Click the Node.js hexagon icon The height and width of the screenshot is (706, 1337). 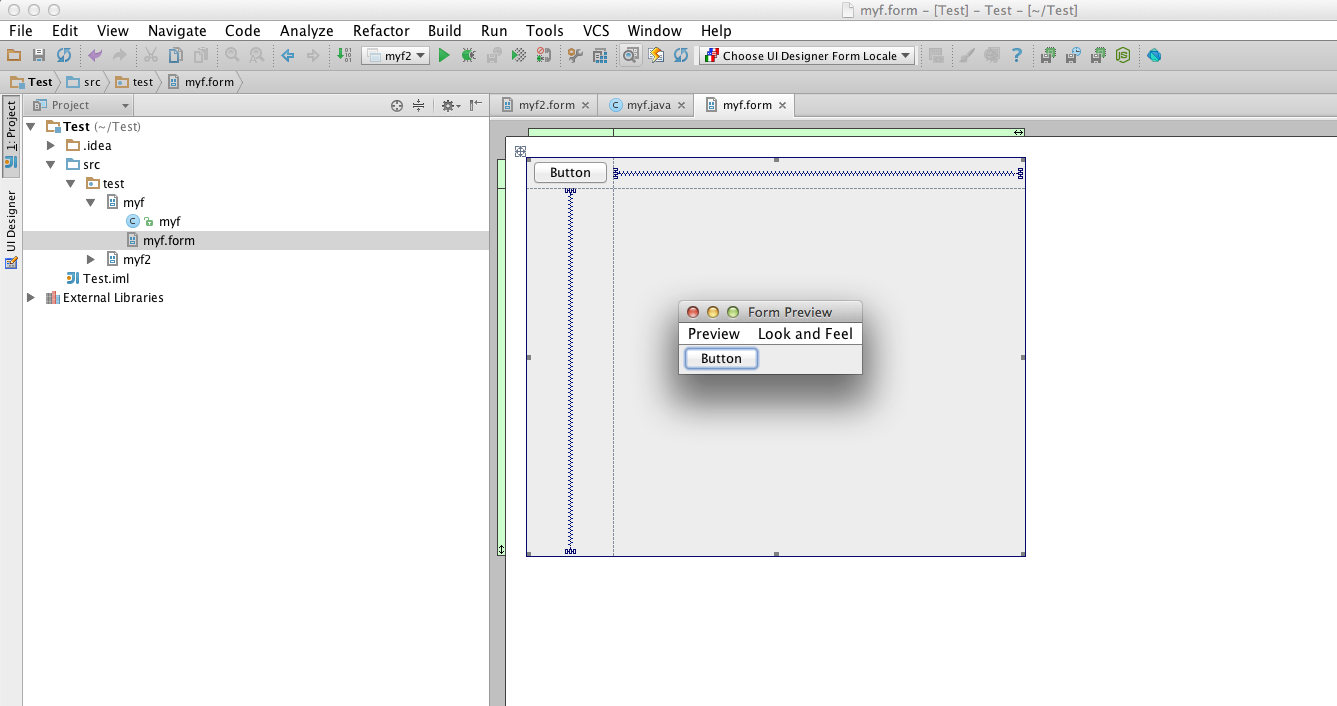(x=1123, y=56)
